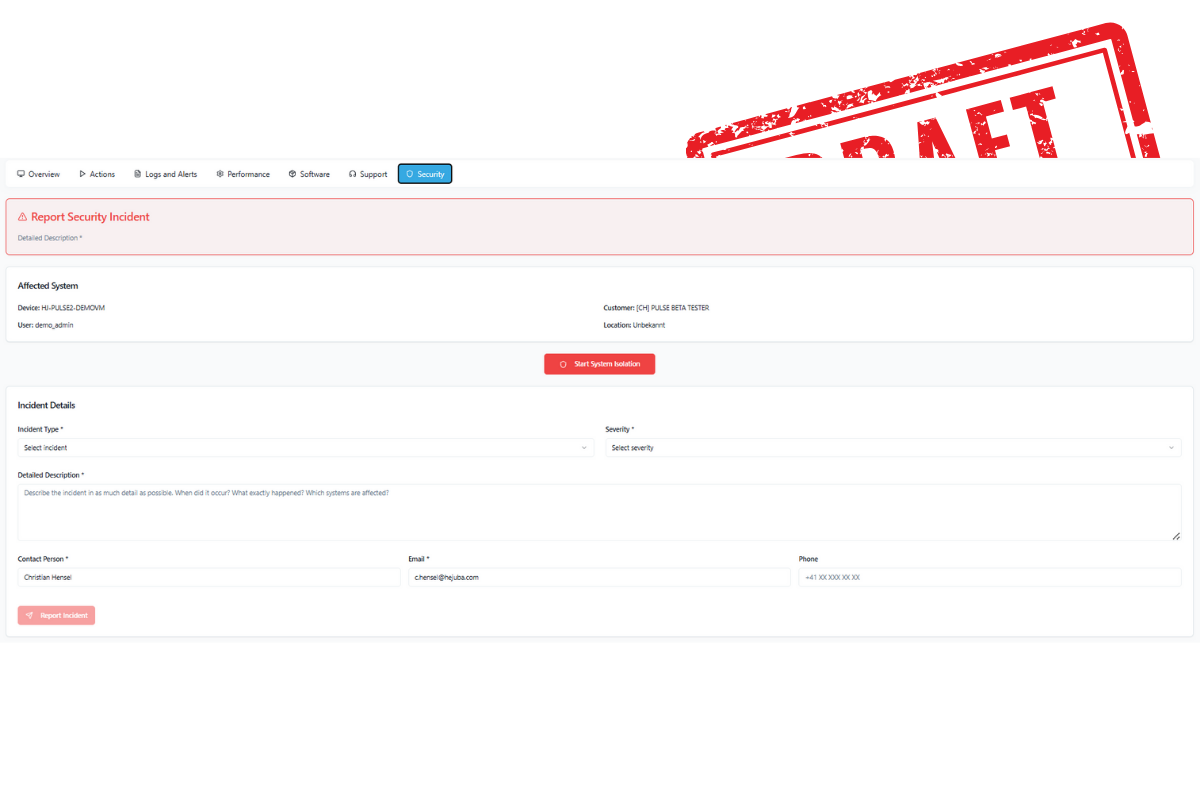The image size is (1200, 800).
Task: Click into the Contact Person field
Action: tap(208, 577)
